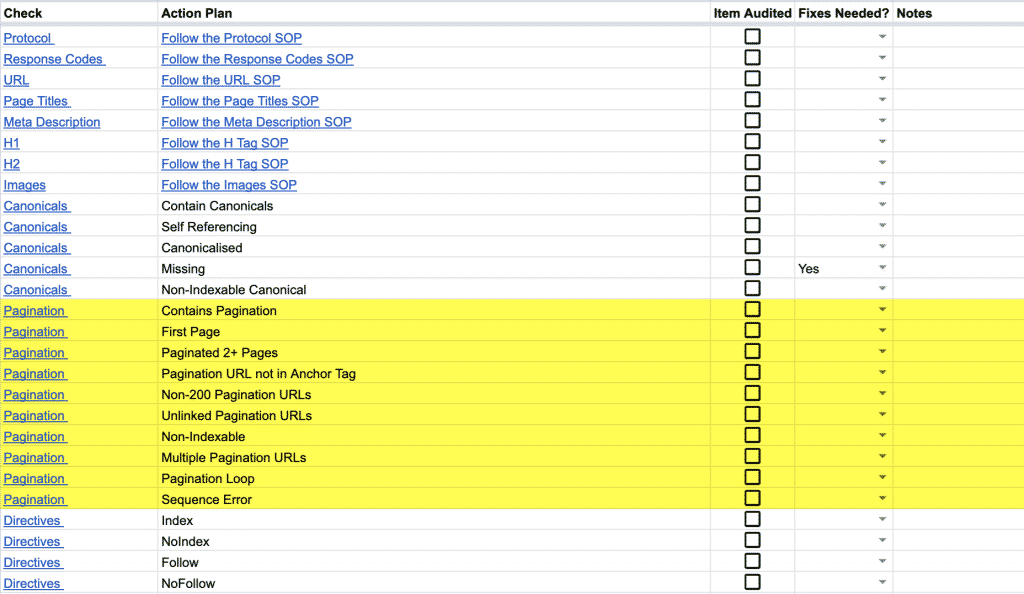Toggle the Item Audited checkbox for Pagination Loop
The height and width of the screenshot is (594, 1024).
(752, 478)
